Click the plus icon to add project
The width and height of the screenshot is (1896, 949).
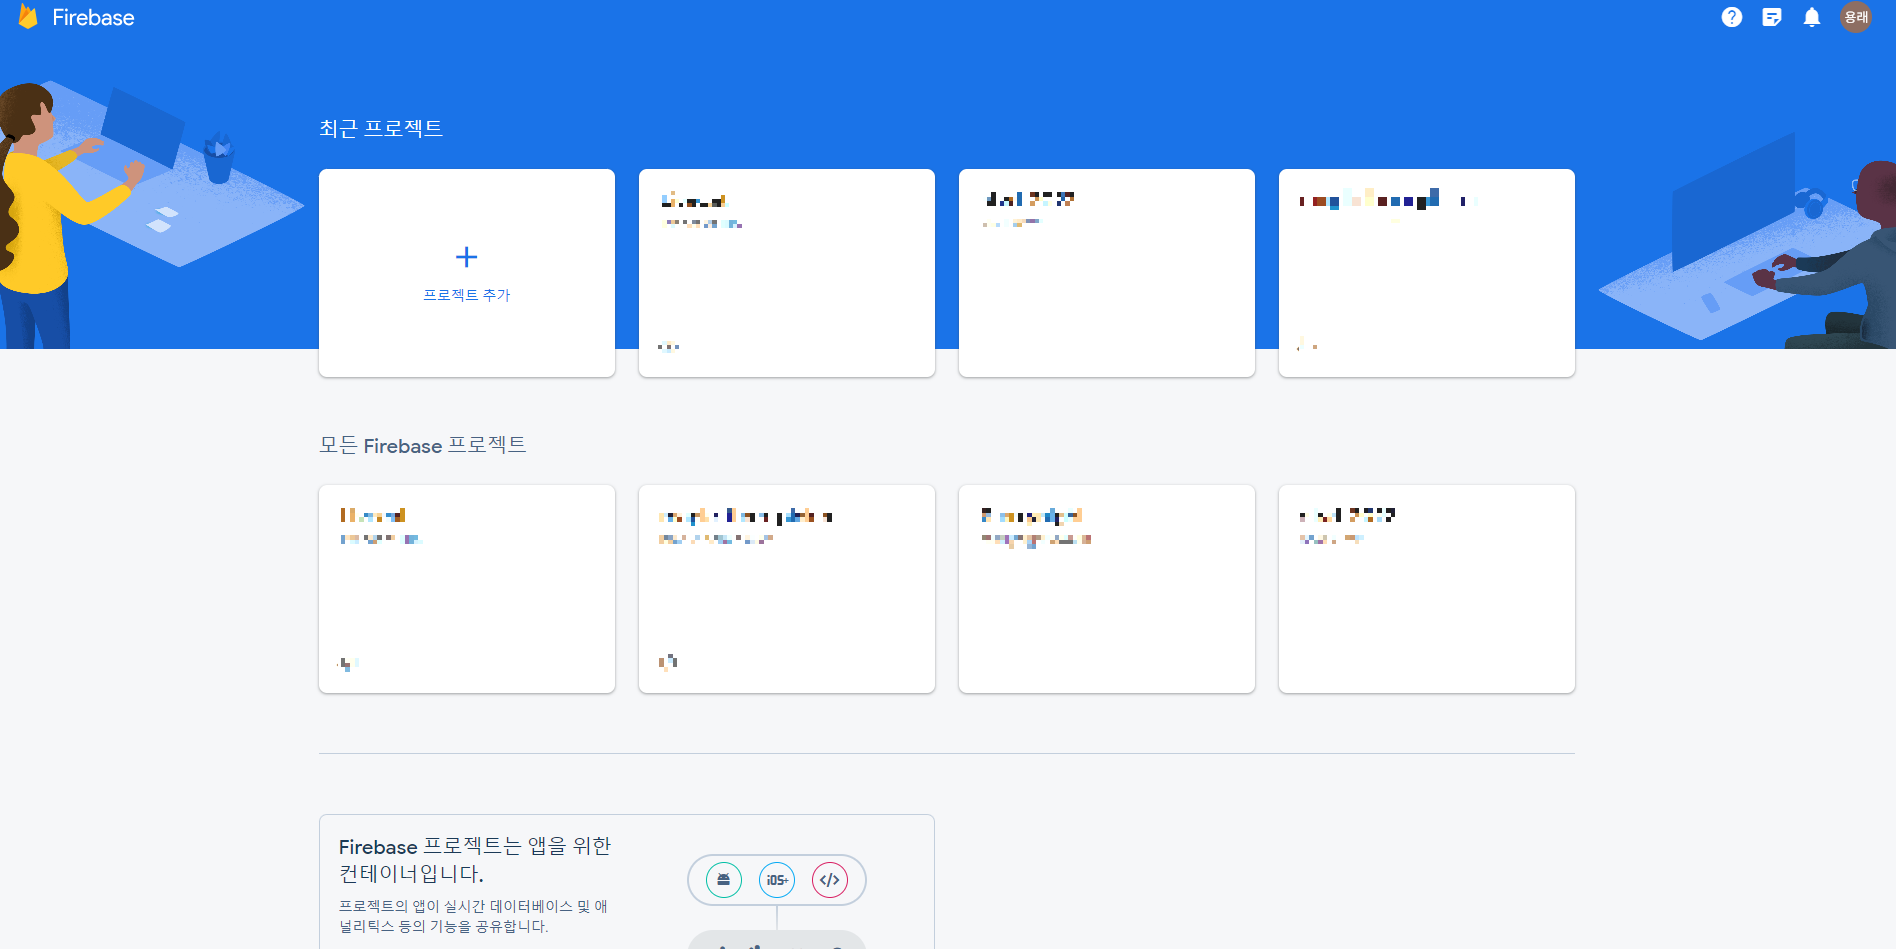click(466, 257)
